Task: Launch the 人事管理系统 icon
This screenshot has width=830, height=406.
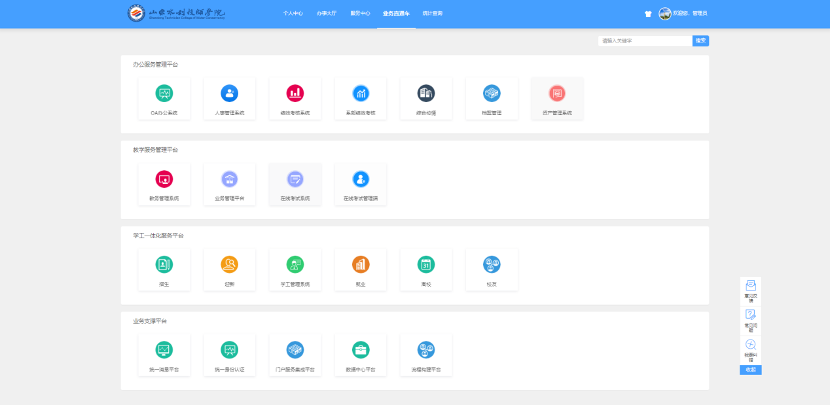Action: click(229, 93)
